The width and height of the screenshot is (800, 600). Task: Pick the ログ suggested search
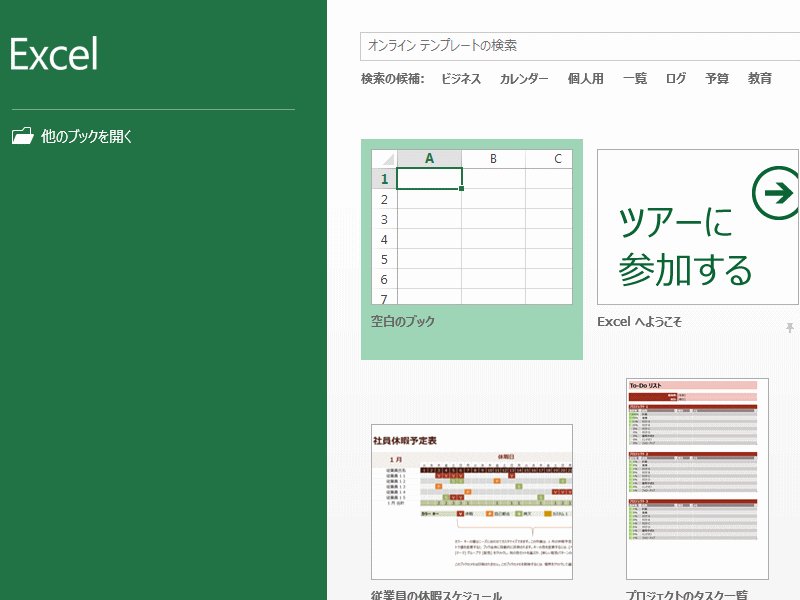(676, 79)
